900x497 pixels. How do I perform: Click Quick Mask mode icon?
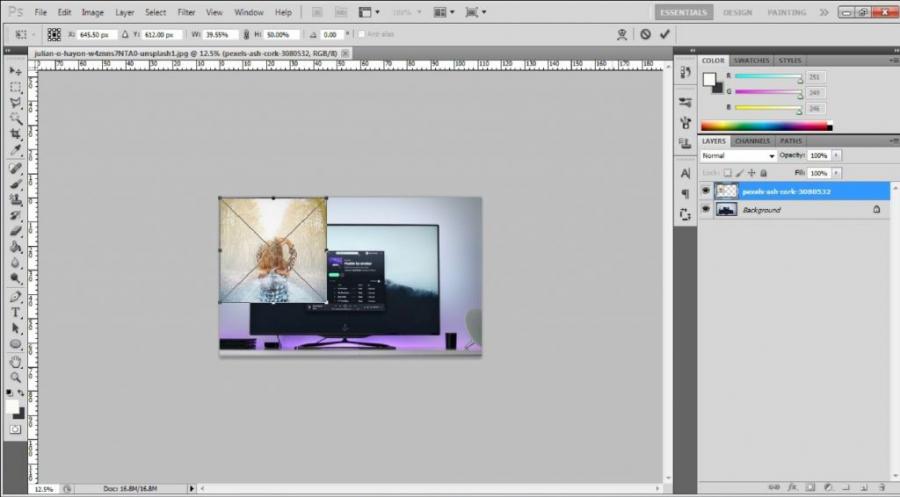15,429
